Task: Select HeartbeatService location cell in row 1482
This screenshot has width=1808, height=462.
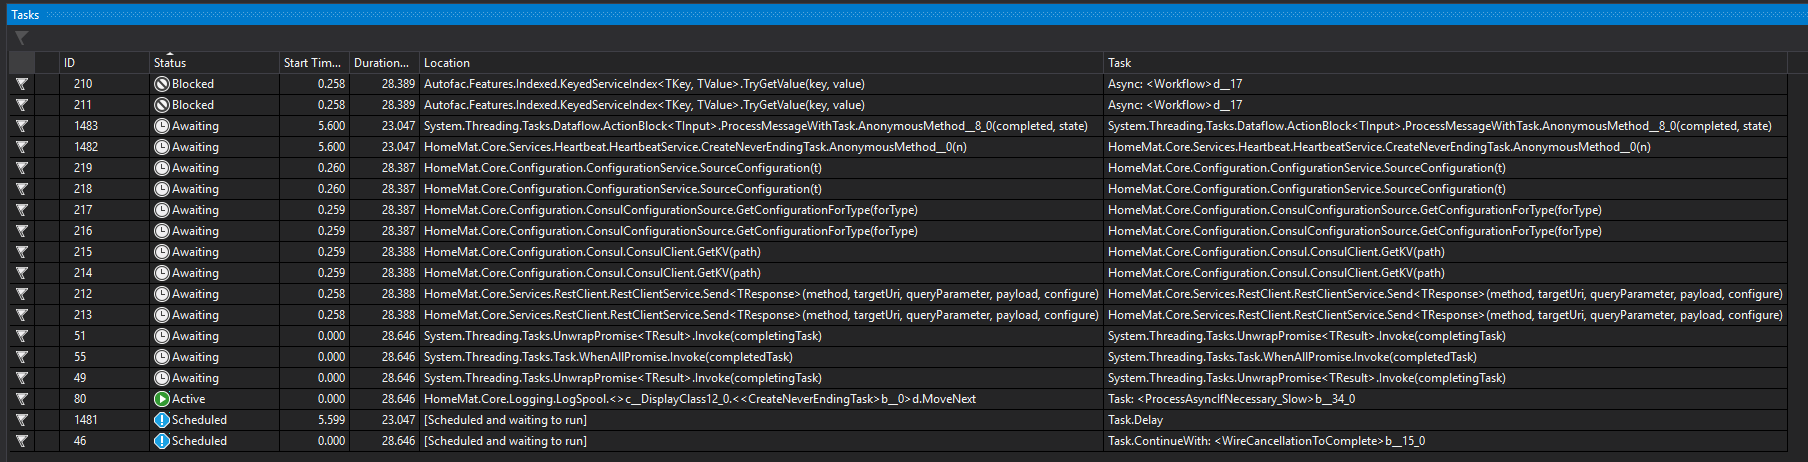Action: pyautogui.click(x=761, y=147)
